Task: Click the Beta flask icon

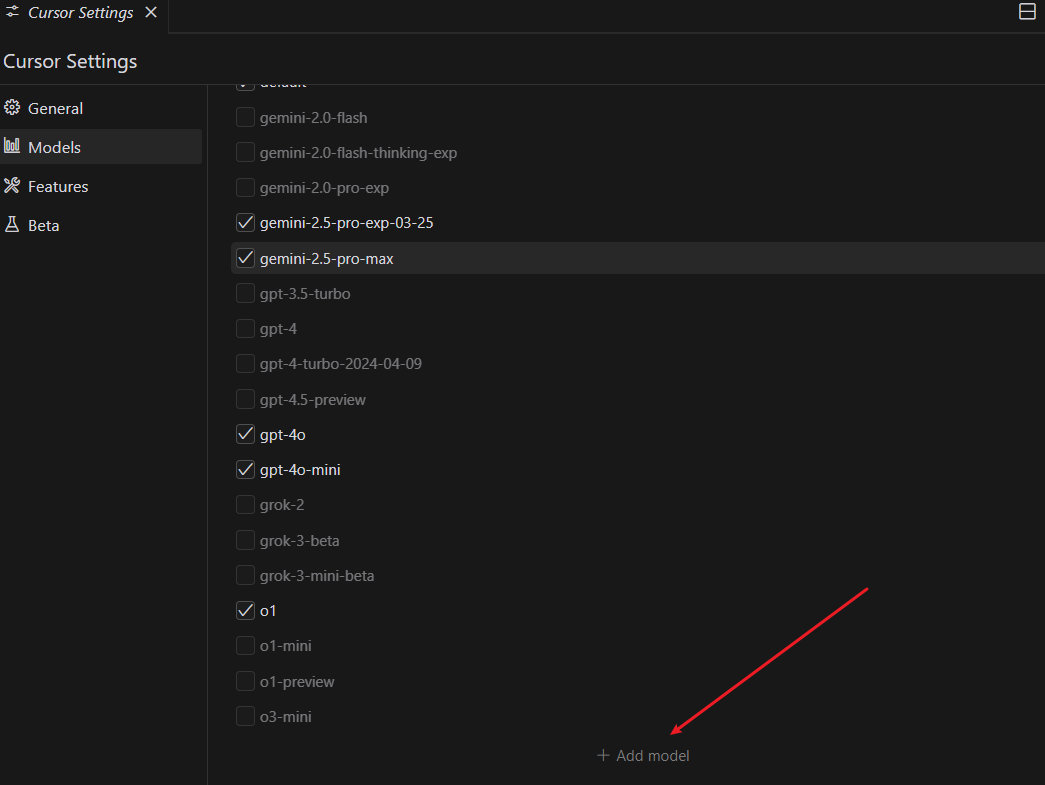Action: coord(12,225)
